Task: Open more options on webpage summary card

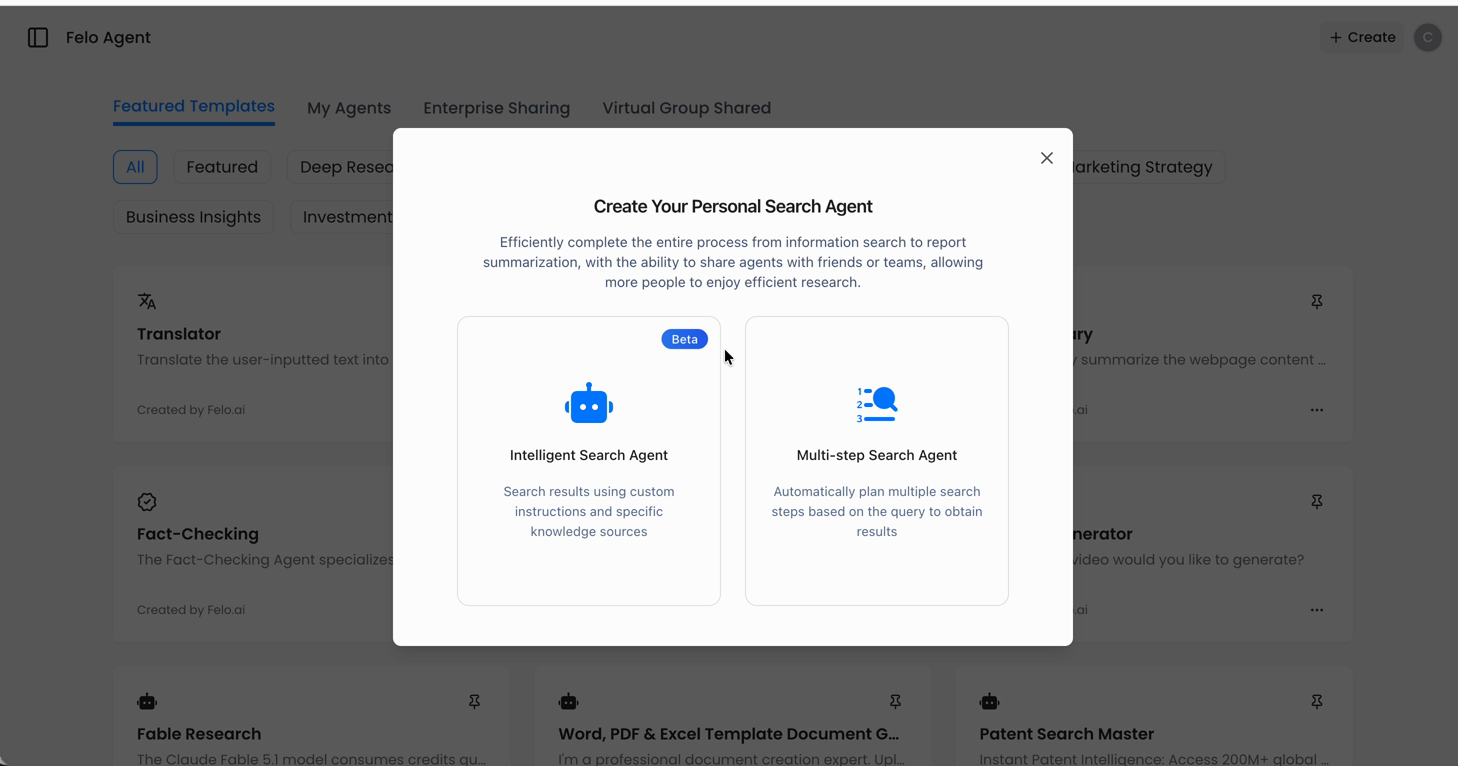Action: pyautogui.click(x=1317, y=410)
